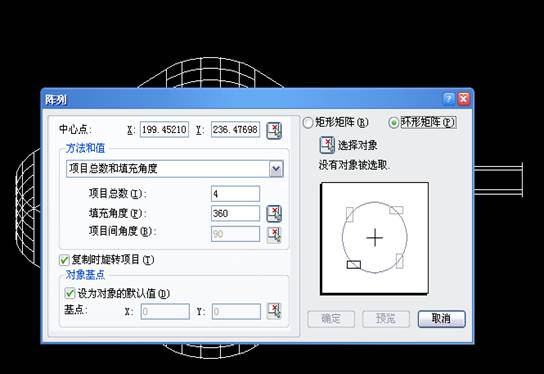Click the pick center point icon
Screen dimensions: 544x374
(x=274, y=130)
